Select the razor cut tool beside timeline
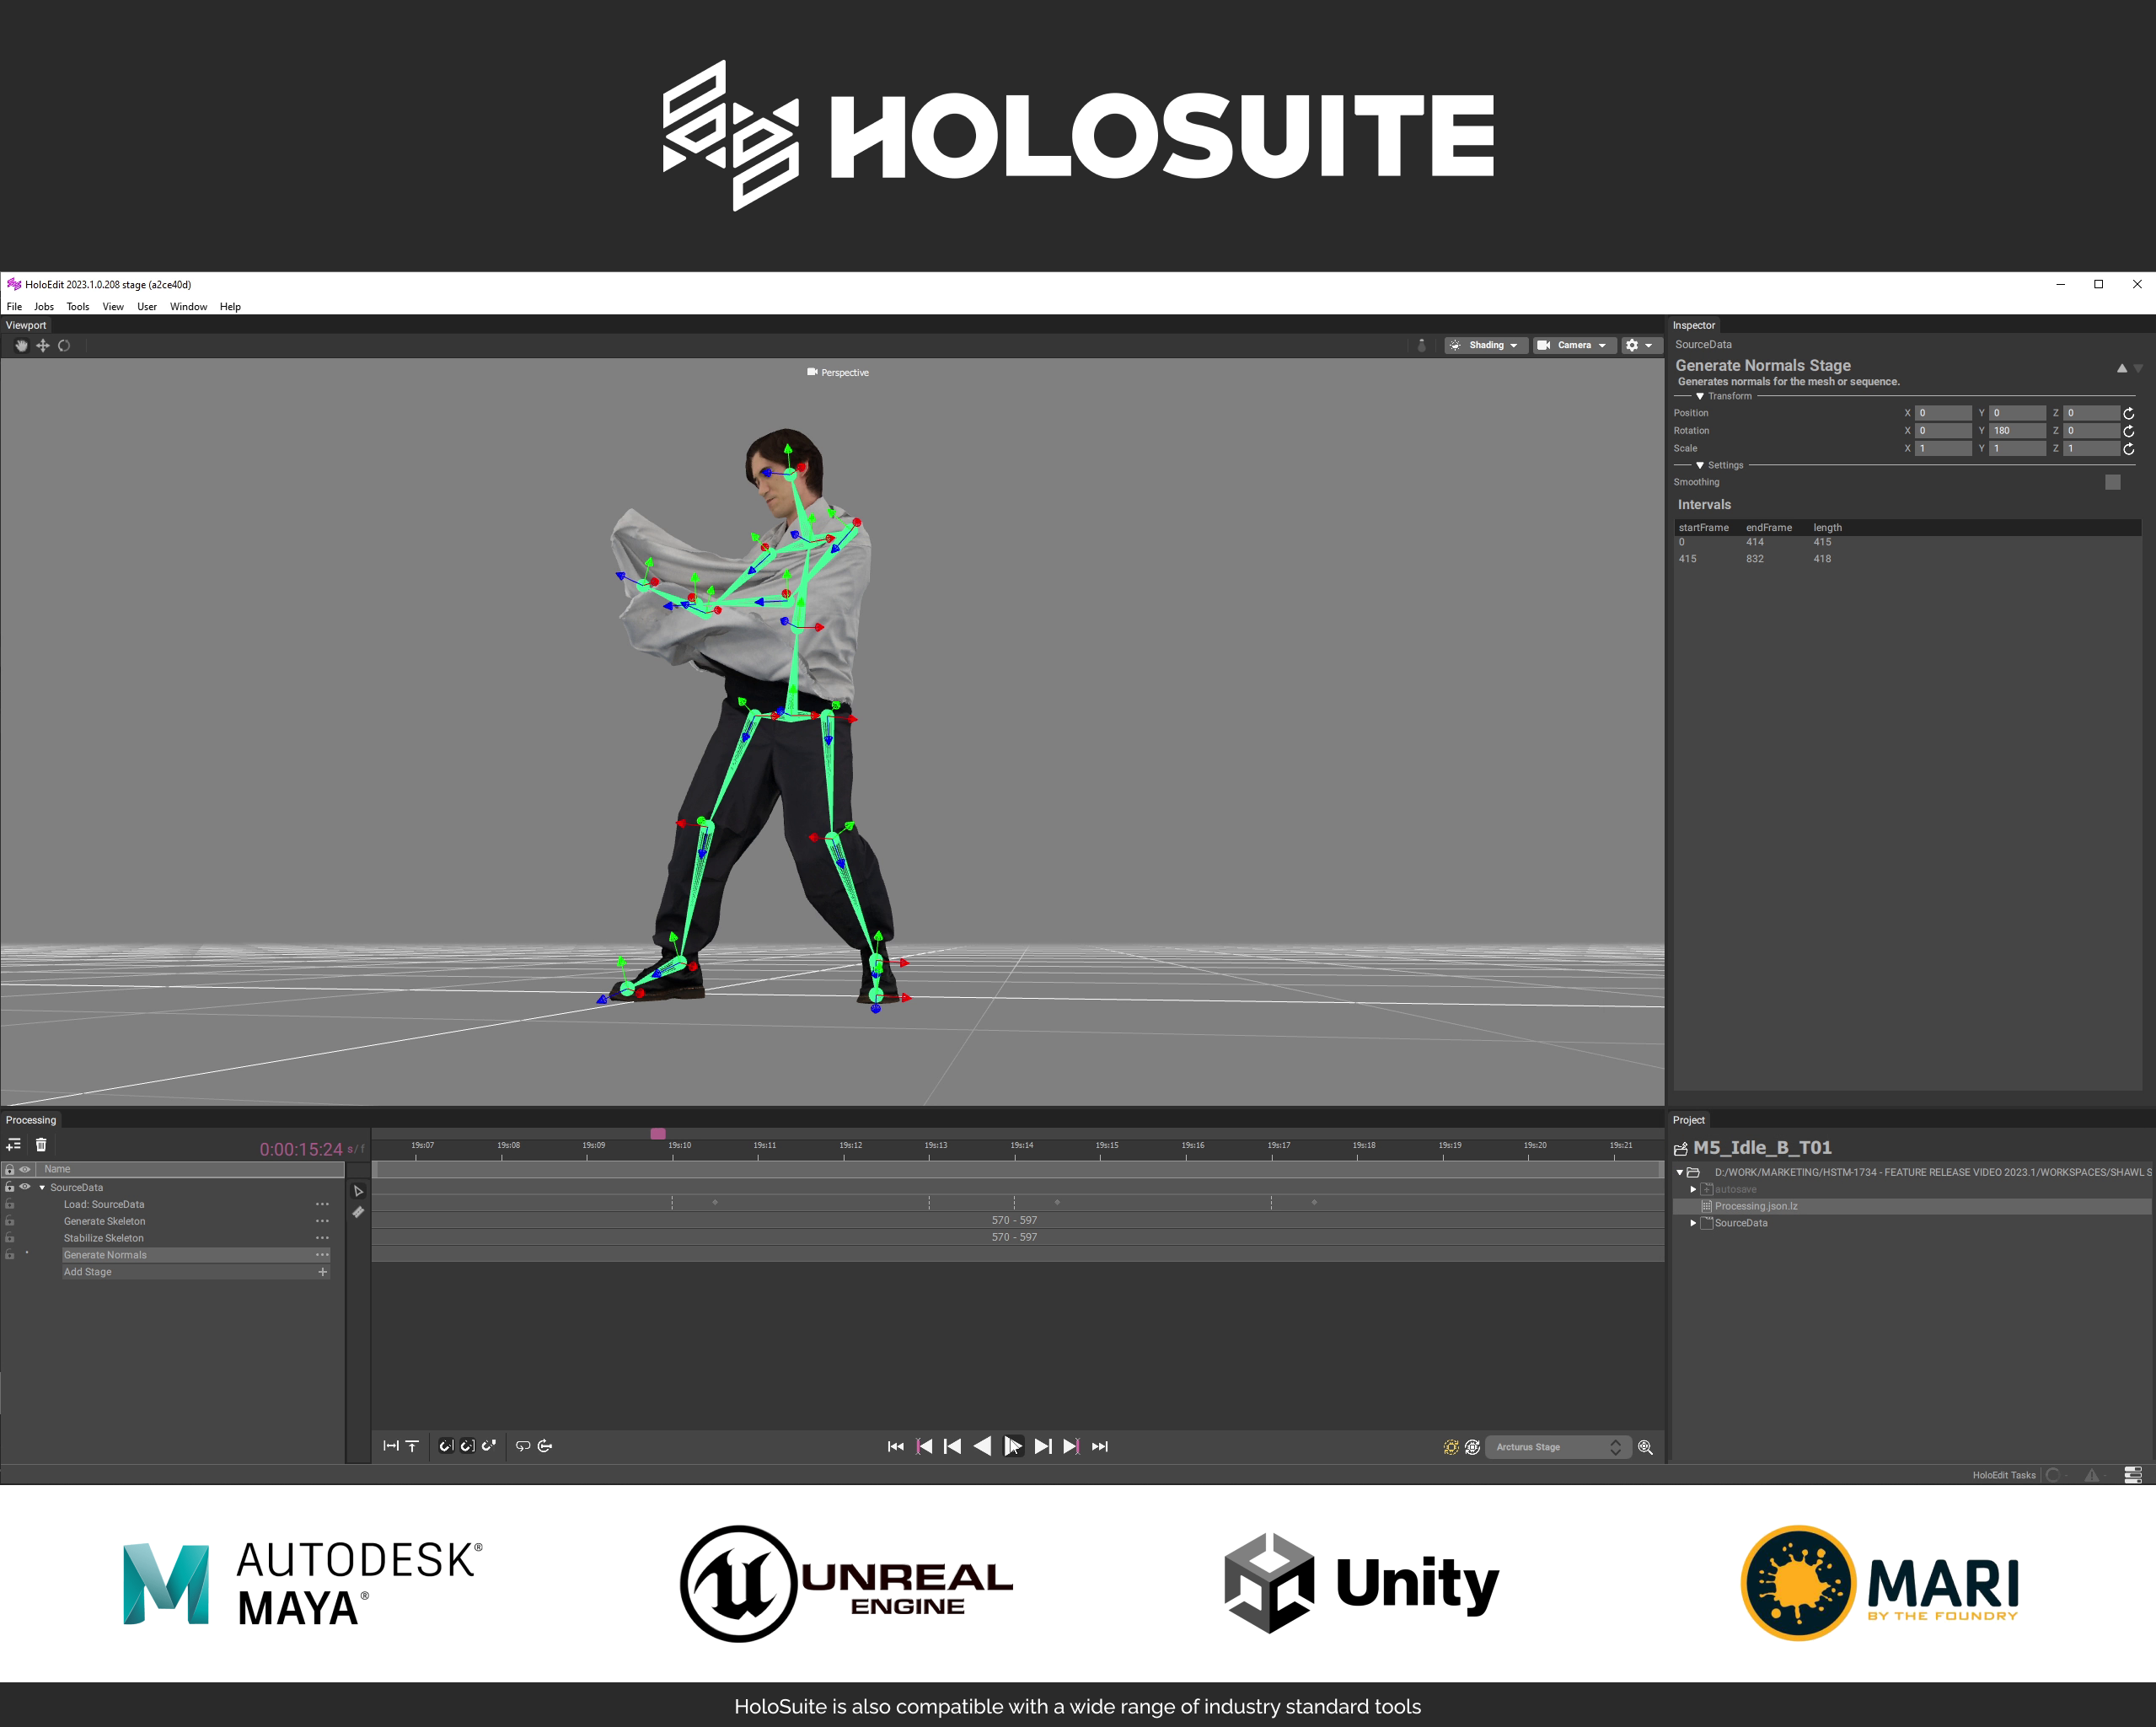The height and width of the screenshot is (1727, 2156). (358, 1212)
